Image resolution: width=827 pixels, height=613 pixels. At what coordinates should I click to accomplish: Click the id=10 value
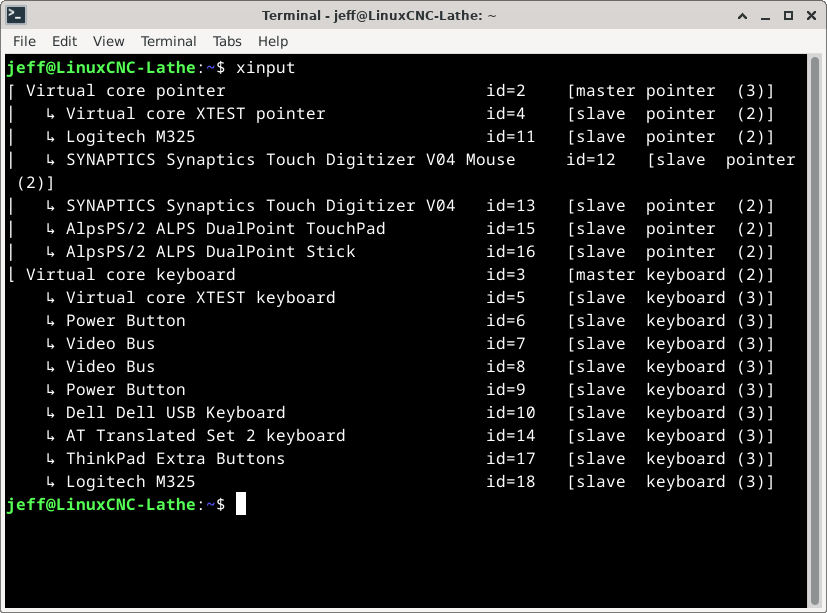pyautogui.click(x=511, y=413)
